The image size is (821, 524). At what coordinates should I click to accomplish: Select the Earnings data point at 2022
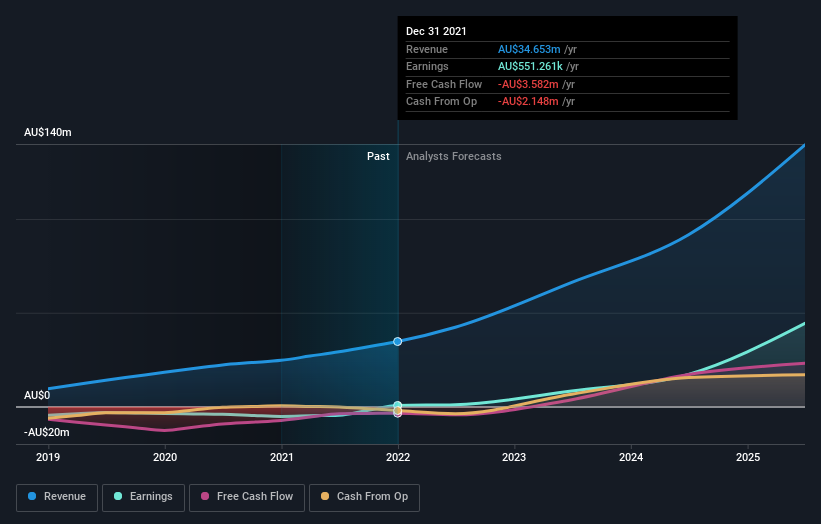[x=398, y=405]
